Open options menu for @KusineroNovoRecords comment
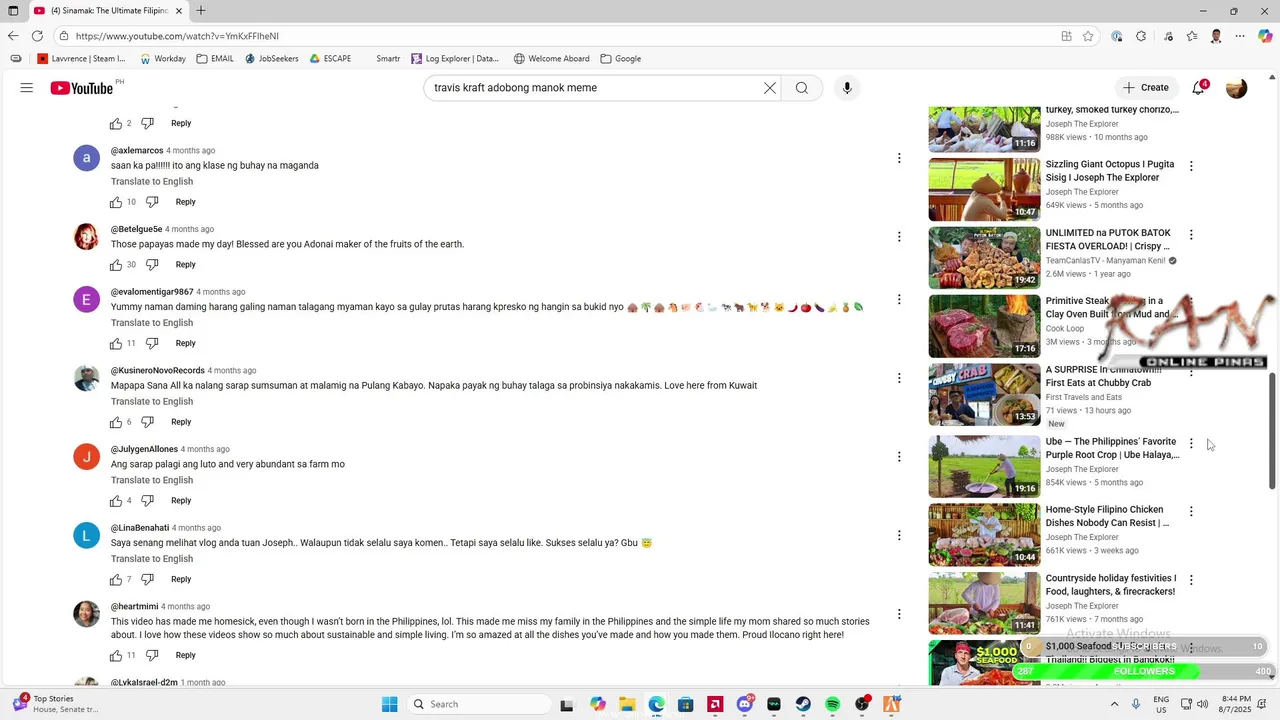1280x720 pixels. click(x=899, y=378)
